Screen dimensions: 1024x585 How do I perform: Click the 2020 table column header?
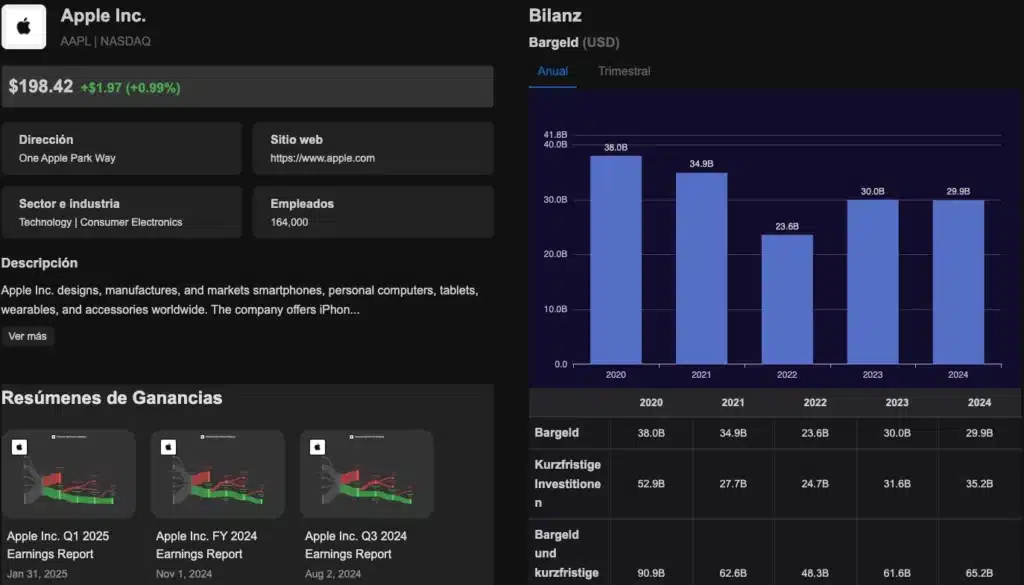651,403
